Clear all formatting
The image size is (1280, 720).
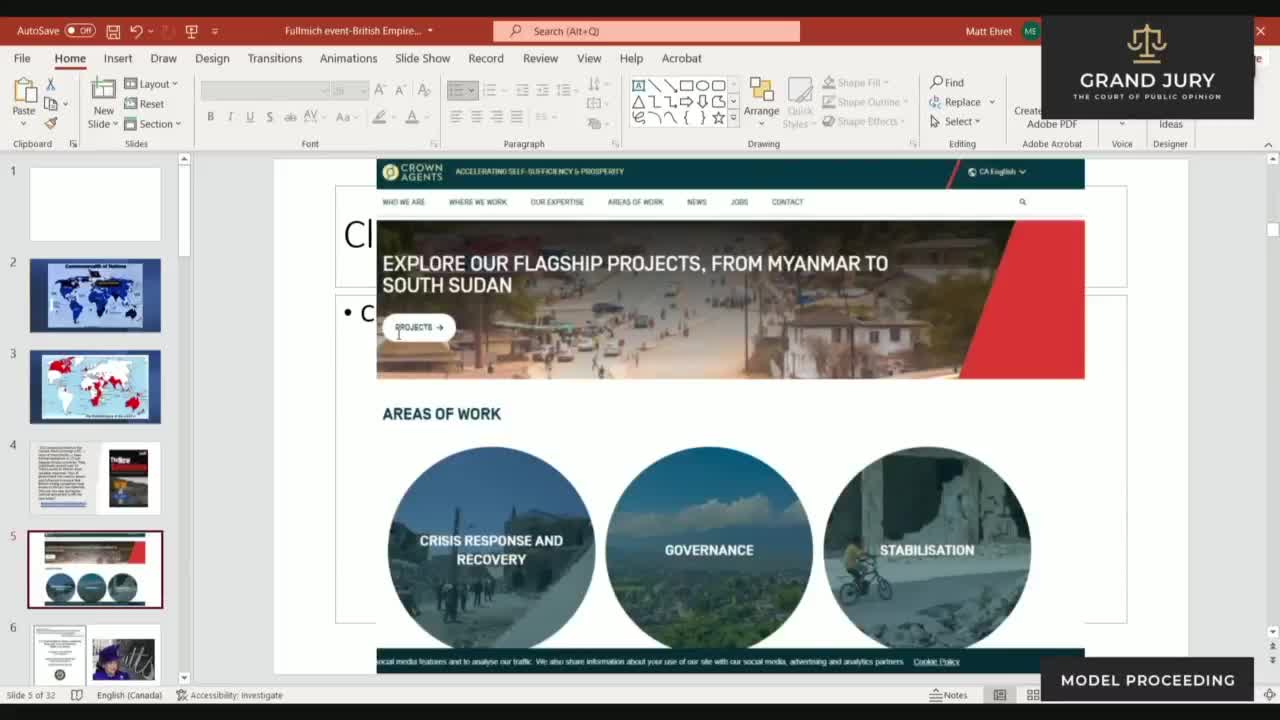click(x=422, y=90)
